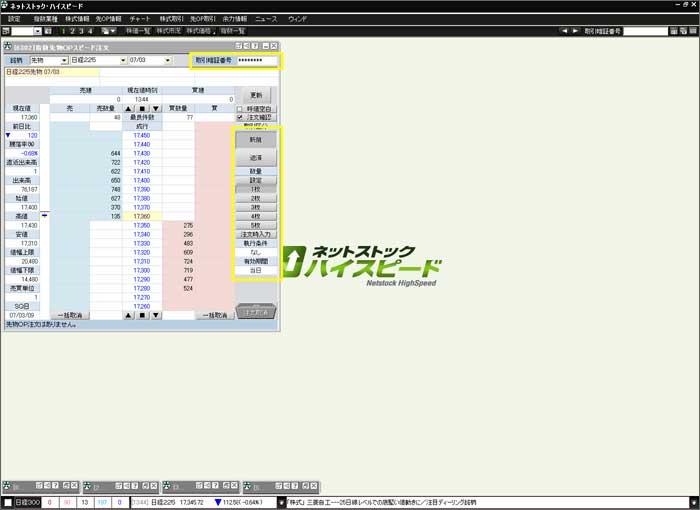Click the center square below the price ladder
700x510 pixels.
pos(142,315)
